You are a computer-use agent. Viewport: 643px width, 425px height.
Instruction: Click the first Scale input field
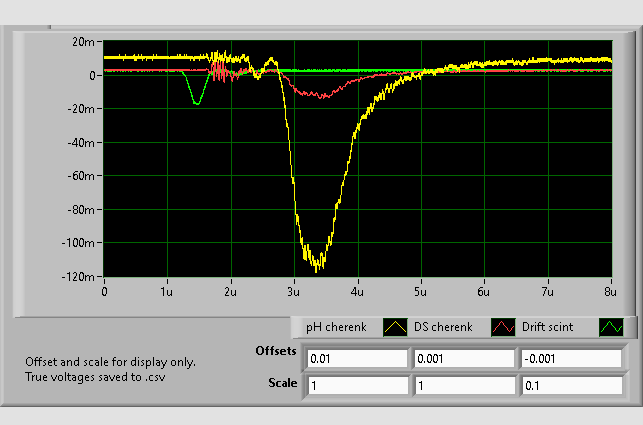coord(357,385)
